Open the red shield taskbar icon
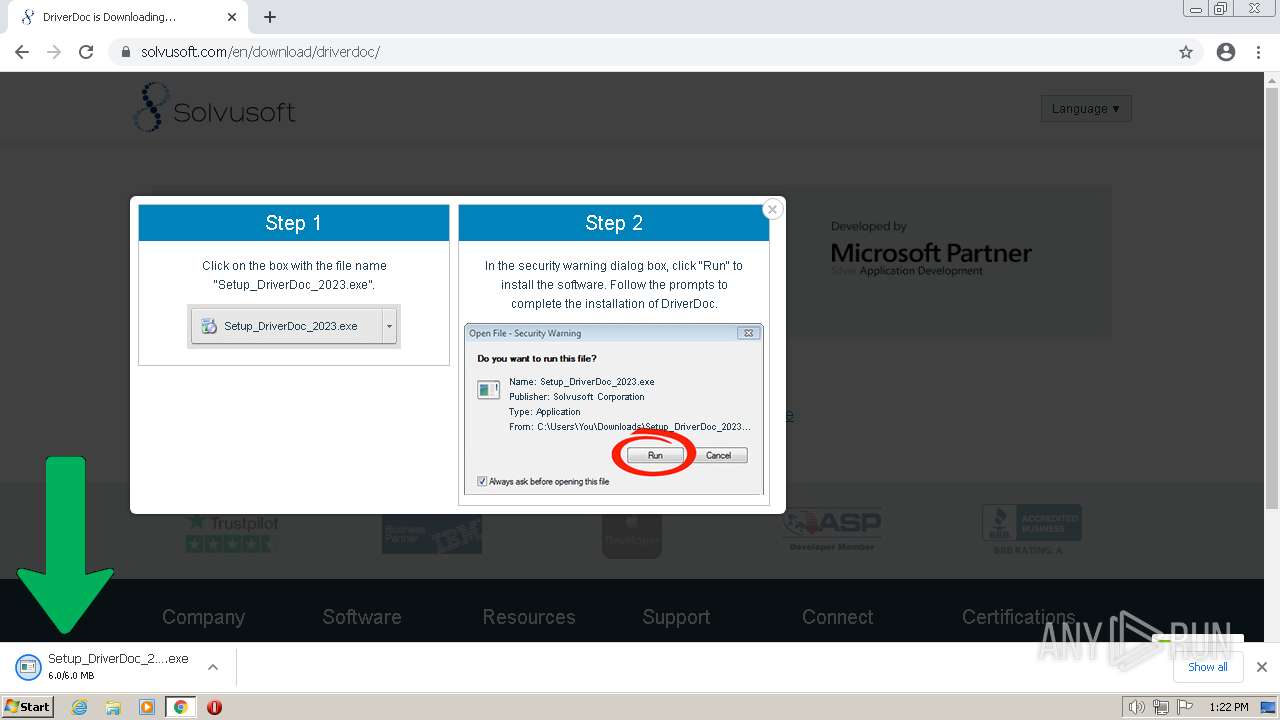Image resolution: width=1280 pixels, height=720 pixels. 214,707
